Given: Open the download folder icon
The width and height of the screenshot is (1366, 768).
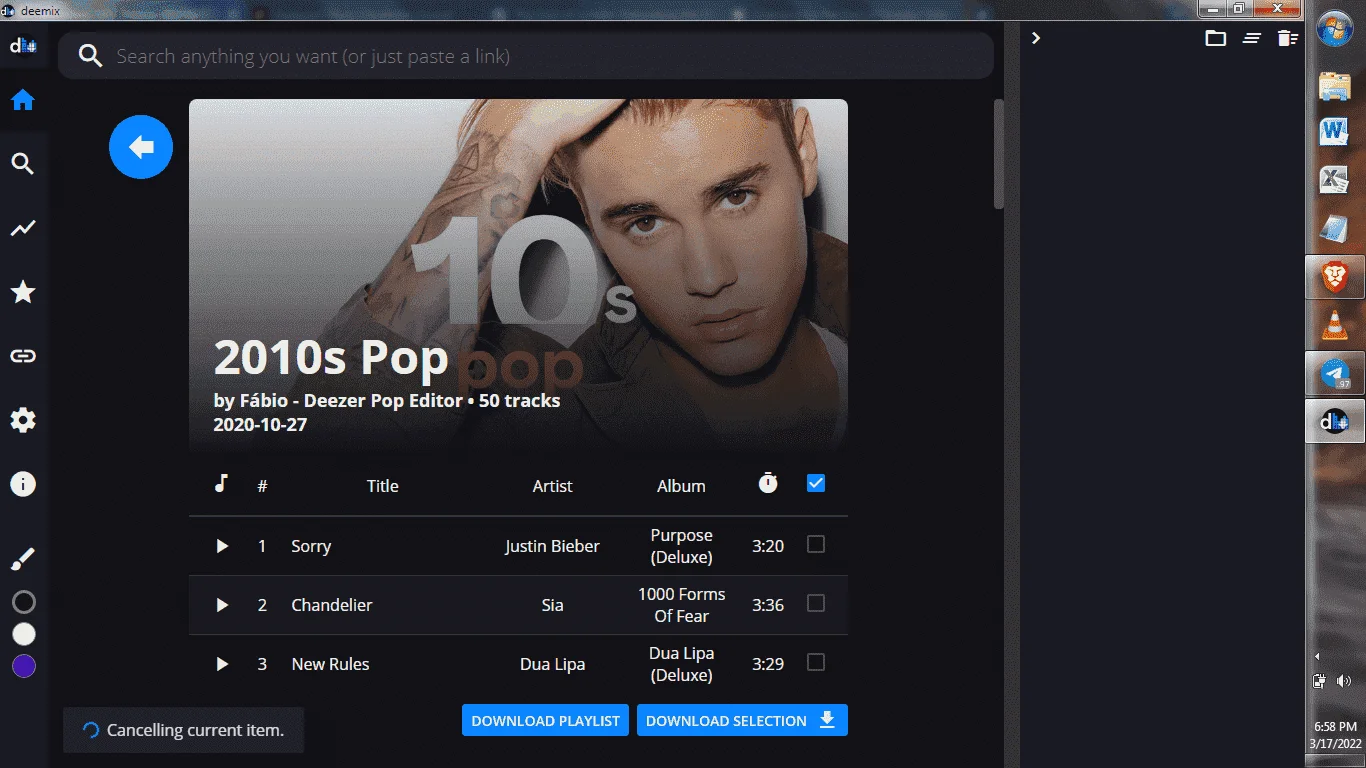Looking at the screenshot, I should click(x=1216, y=38).
